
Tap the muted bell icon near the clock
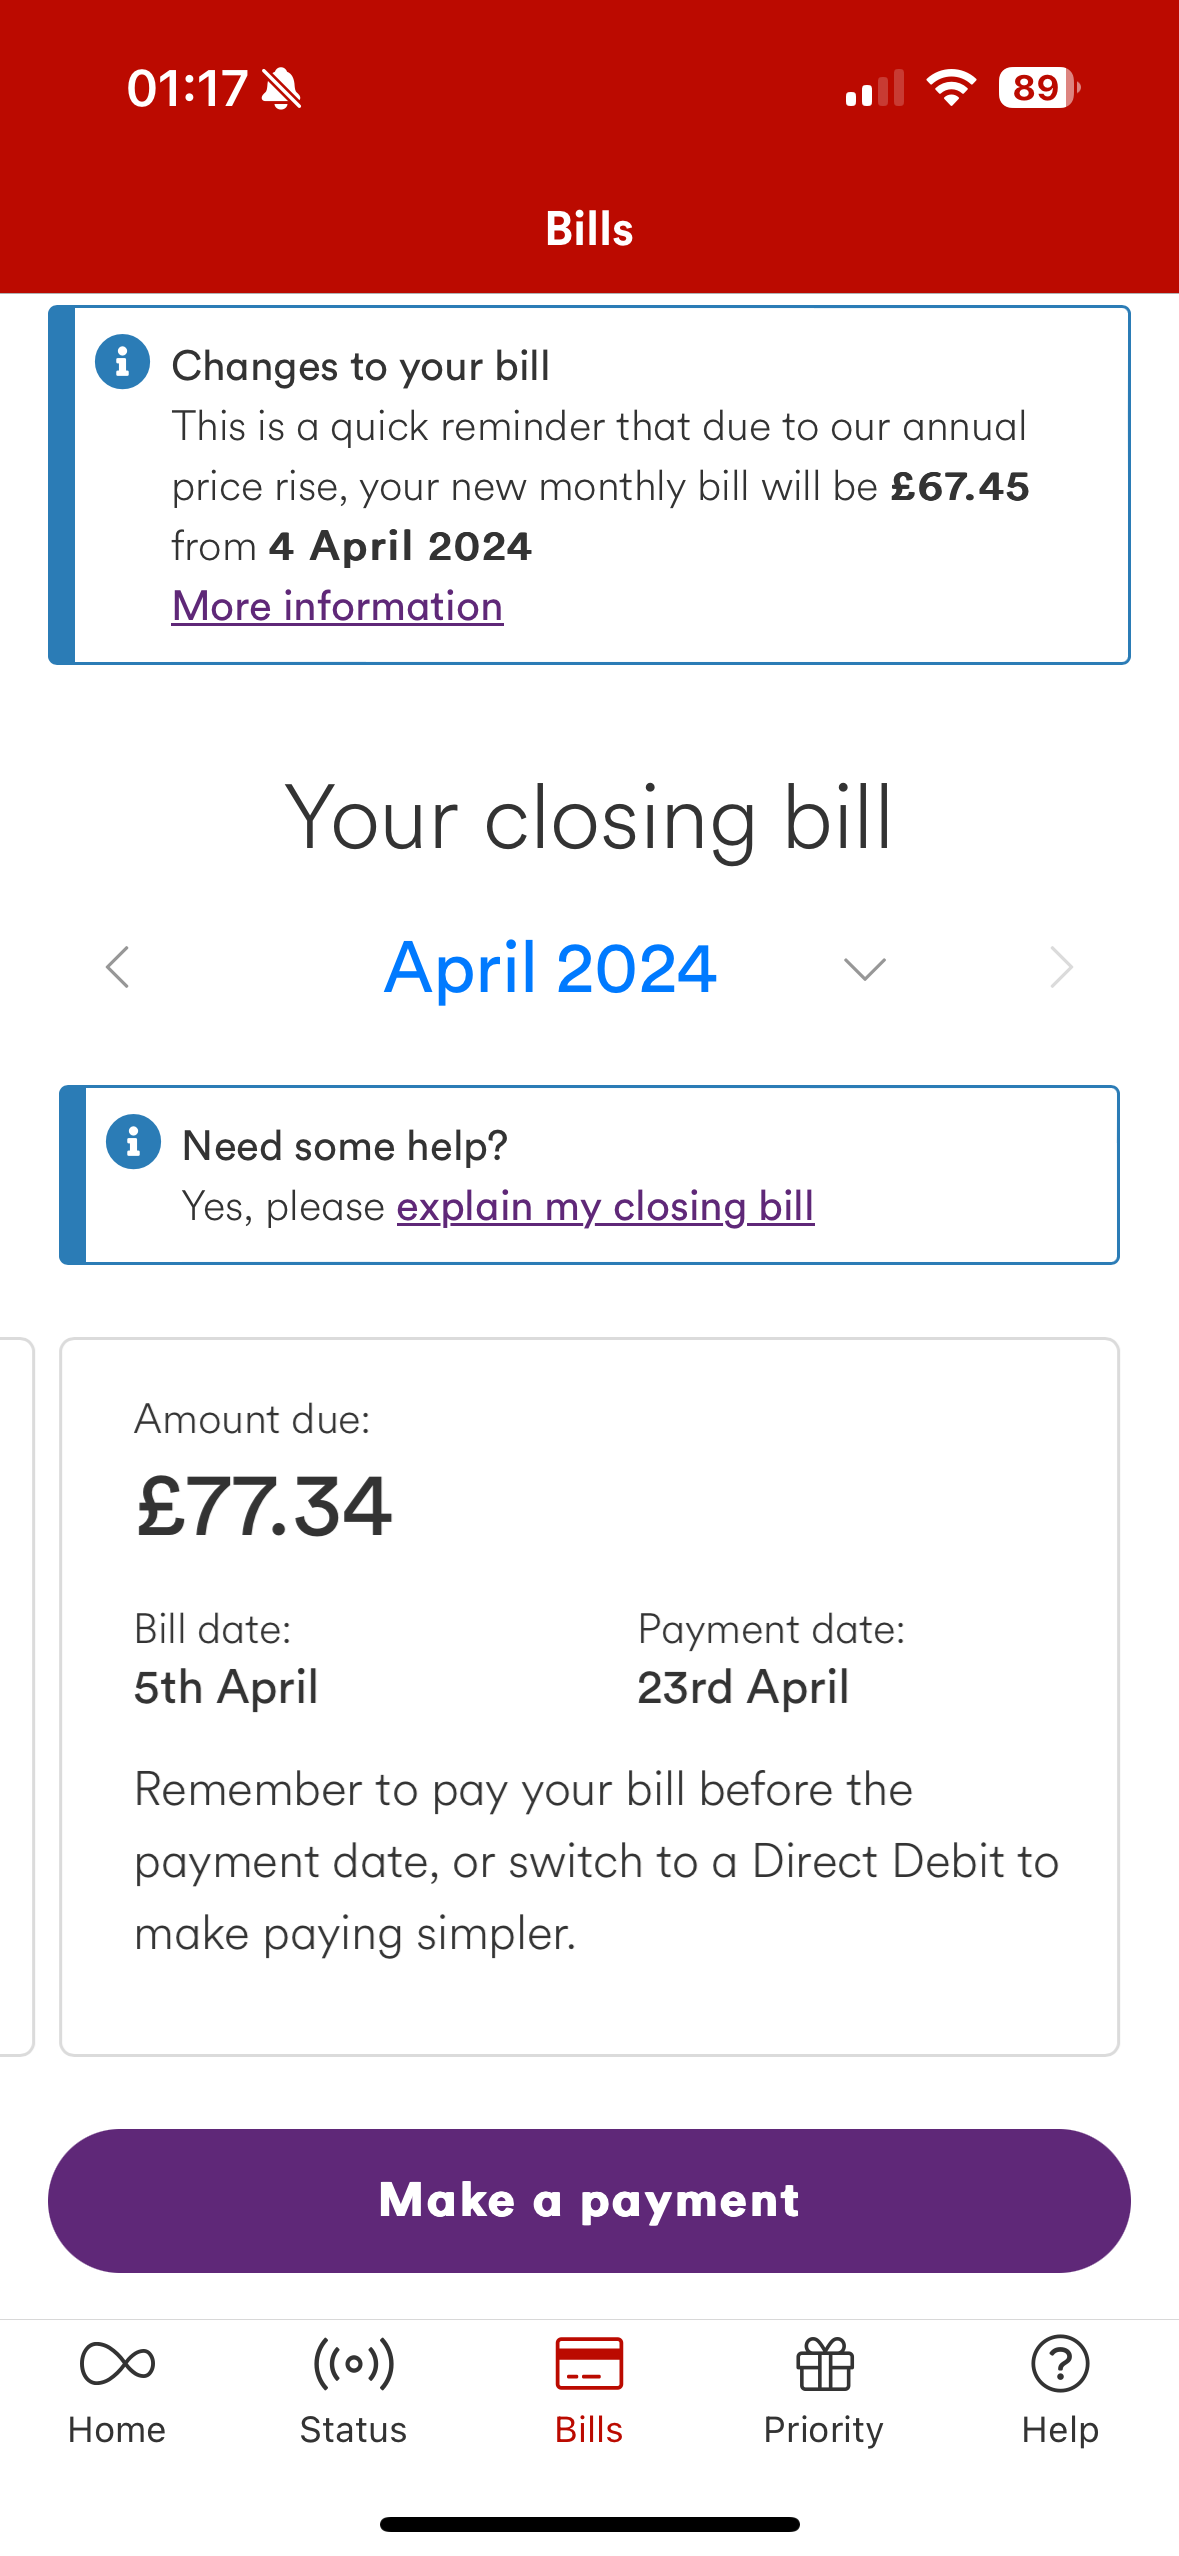pos(281,89)
